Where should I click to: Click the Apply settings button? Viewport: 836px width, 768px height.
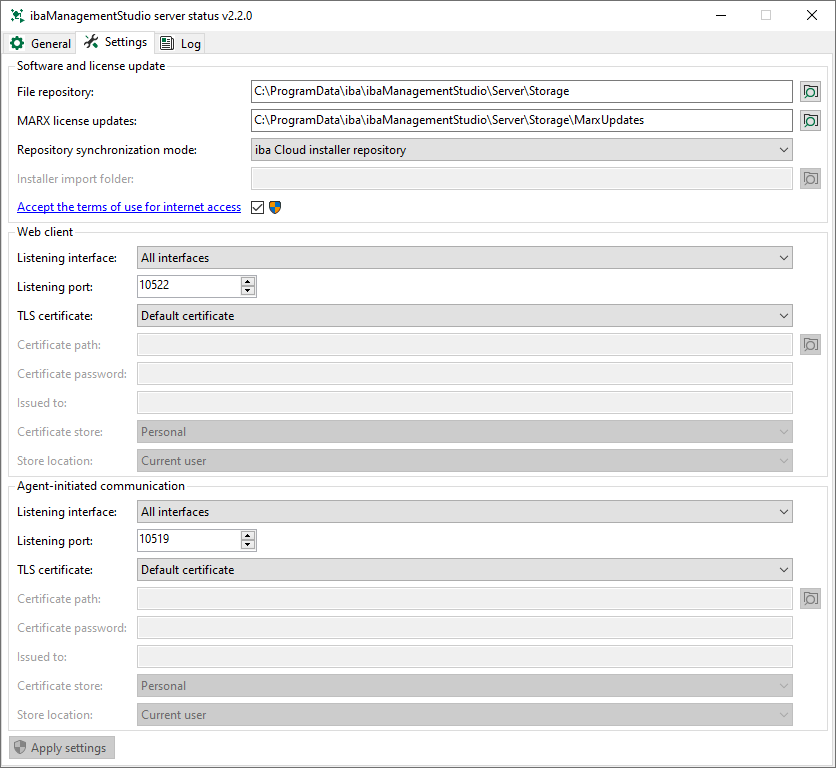point(62,748)
